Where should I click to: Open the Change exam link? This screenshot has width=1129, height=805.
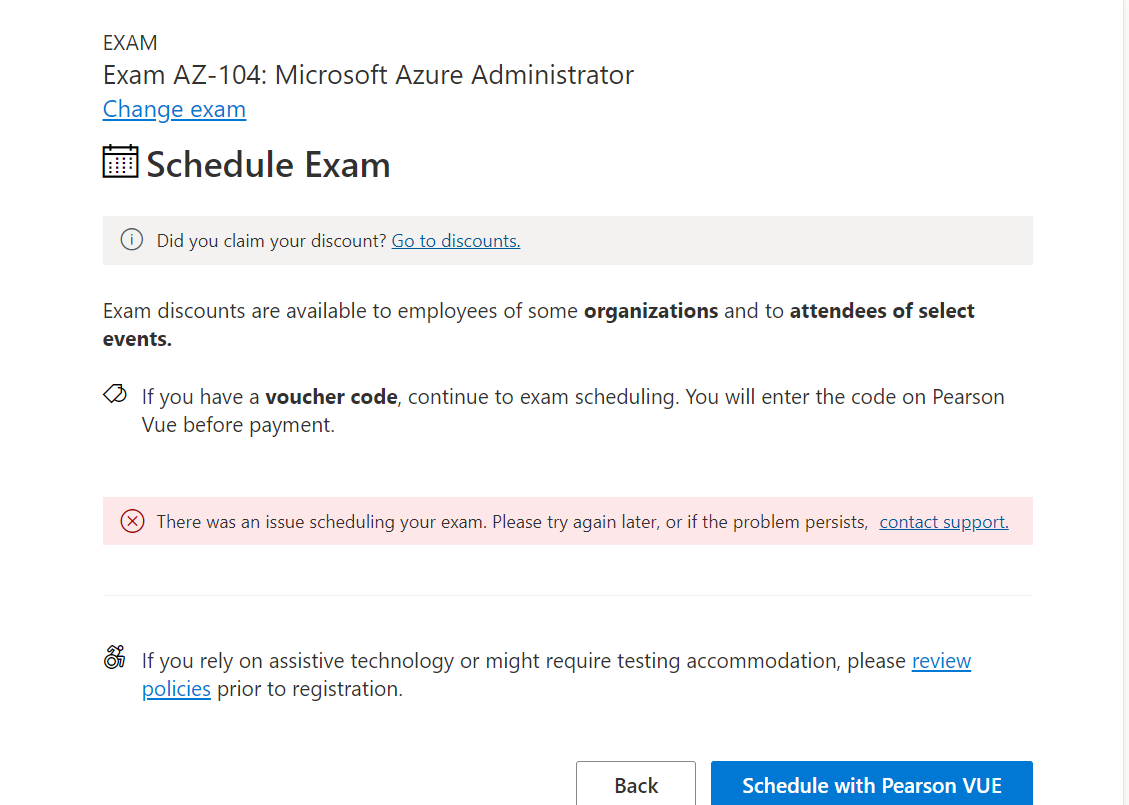(174, 109)
